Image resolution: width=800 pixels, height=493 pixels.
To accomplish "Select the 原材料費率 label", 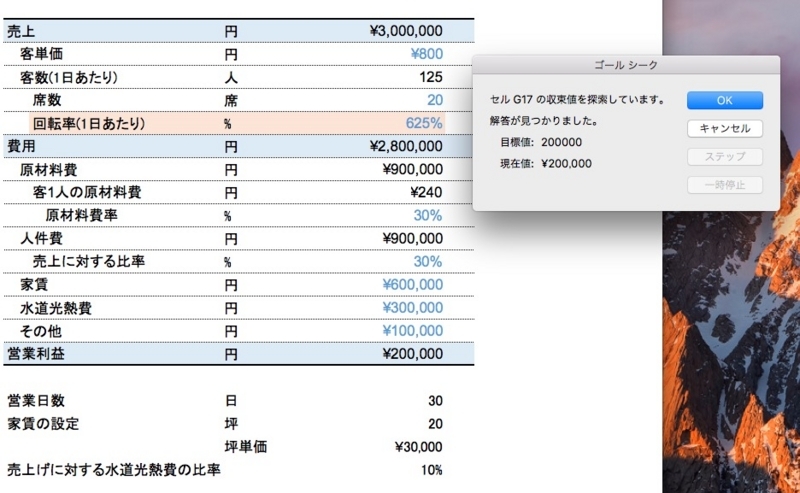I will coord(82,215).
